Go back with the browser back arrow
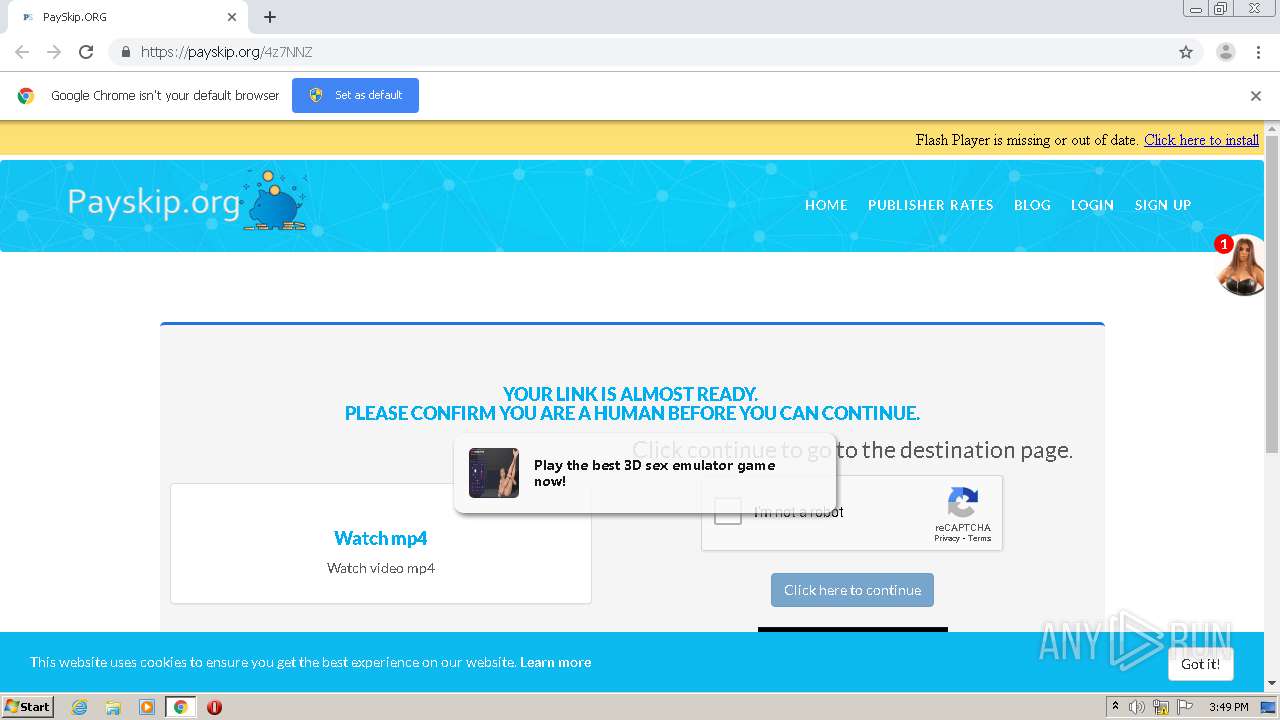 coord(22,52)
